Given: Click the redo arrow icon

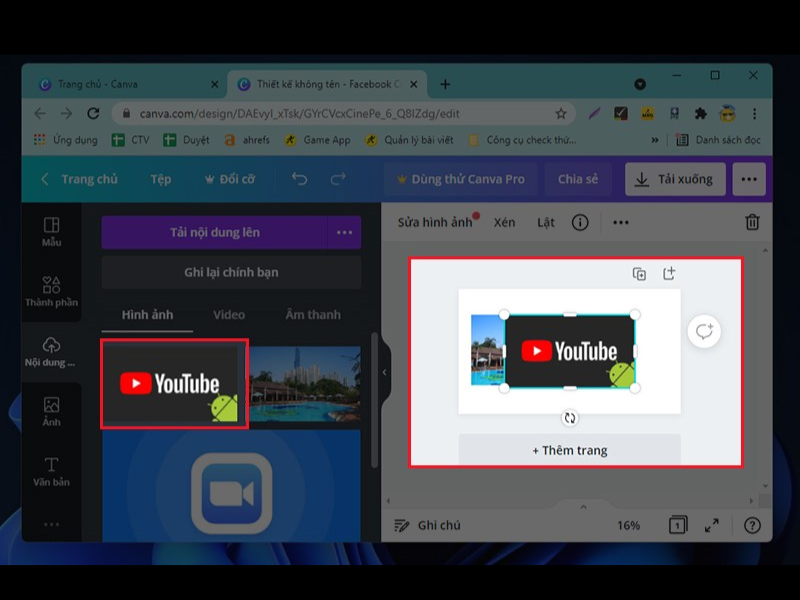Looking at the screenshot, I should [x=338, y=179].
